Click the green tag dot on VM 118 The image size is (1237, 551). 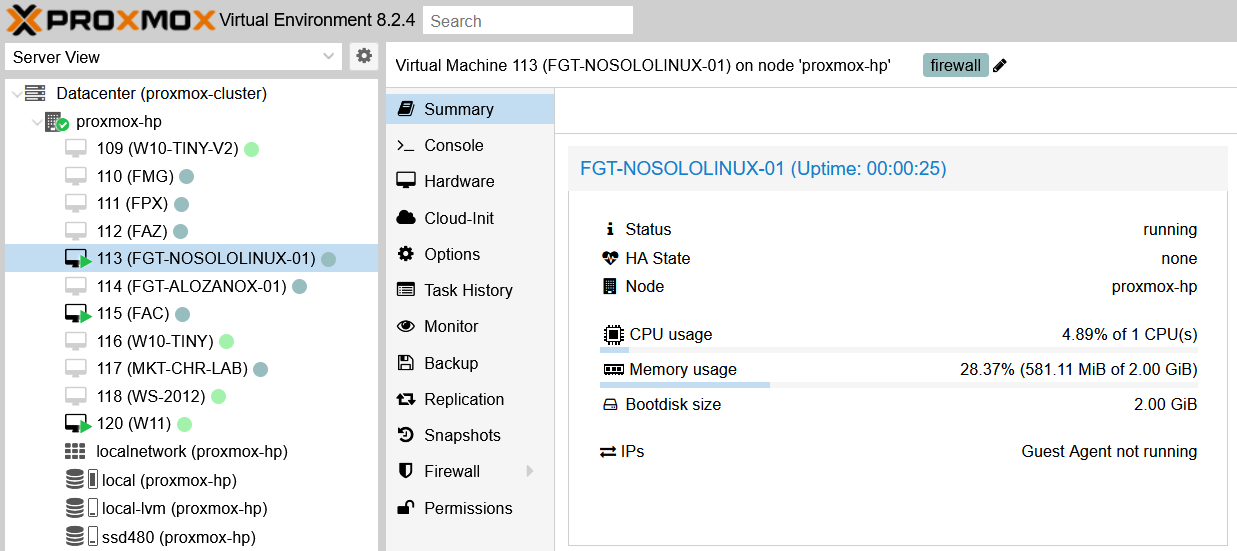coord(218,397)
